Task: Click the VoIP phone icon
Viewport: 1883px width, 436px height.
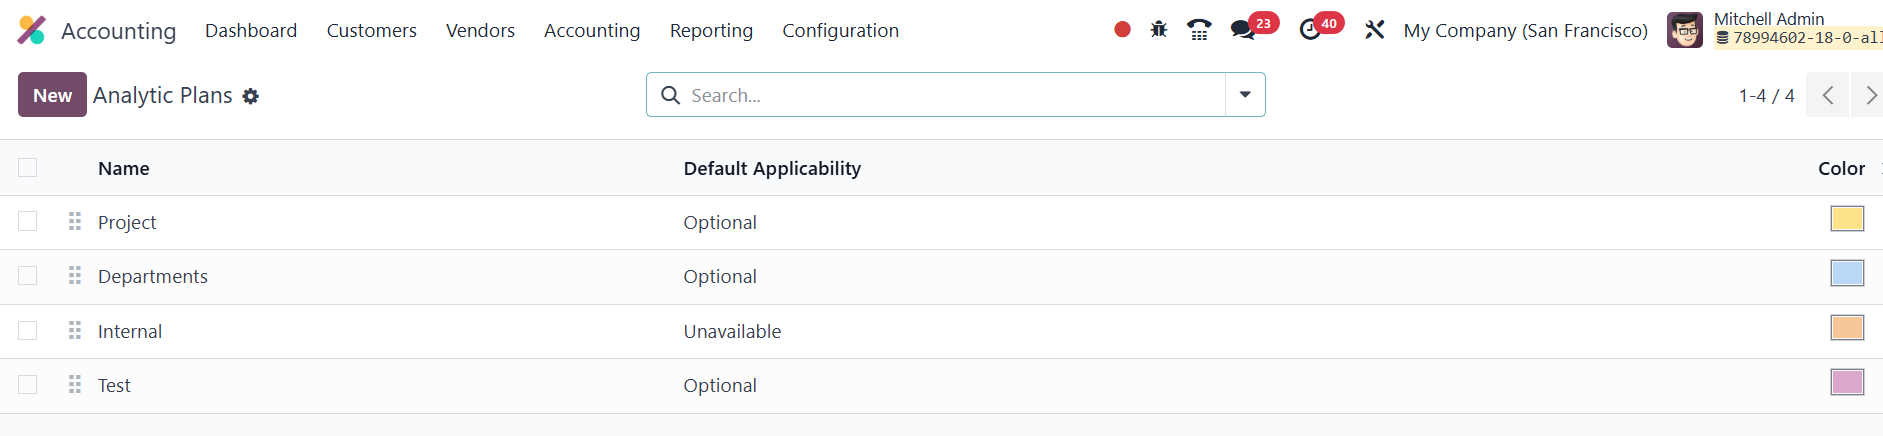Action: 1199,30
